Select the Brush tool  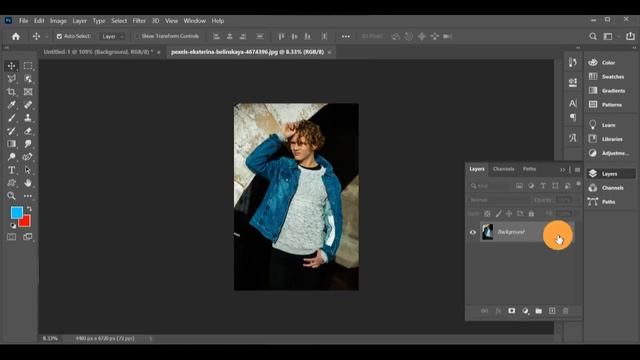pyautogui.click(x=11, y=118)
